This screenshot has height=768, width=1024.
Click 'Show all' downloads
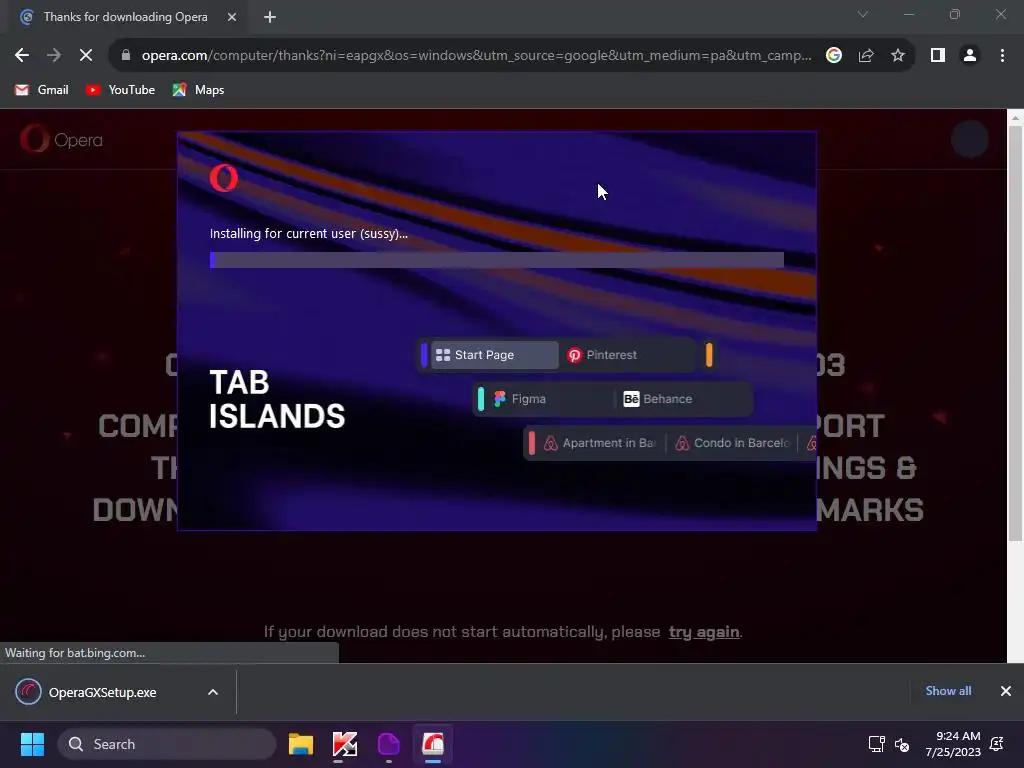[x=948, y=691]
